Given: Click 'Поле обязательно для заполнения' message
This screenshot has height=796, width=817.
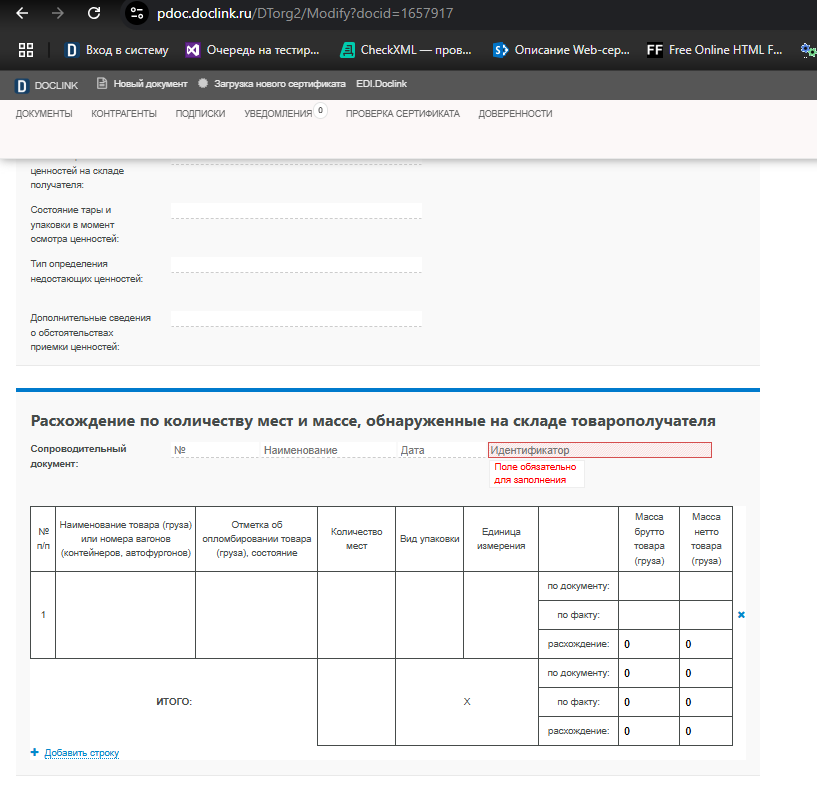Looking at the screenshot, I should tap(536, 474).
